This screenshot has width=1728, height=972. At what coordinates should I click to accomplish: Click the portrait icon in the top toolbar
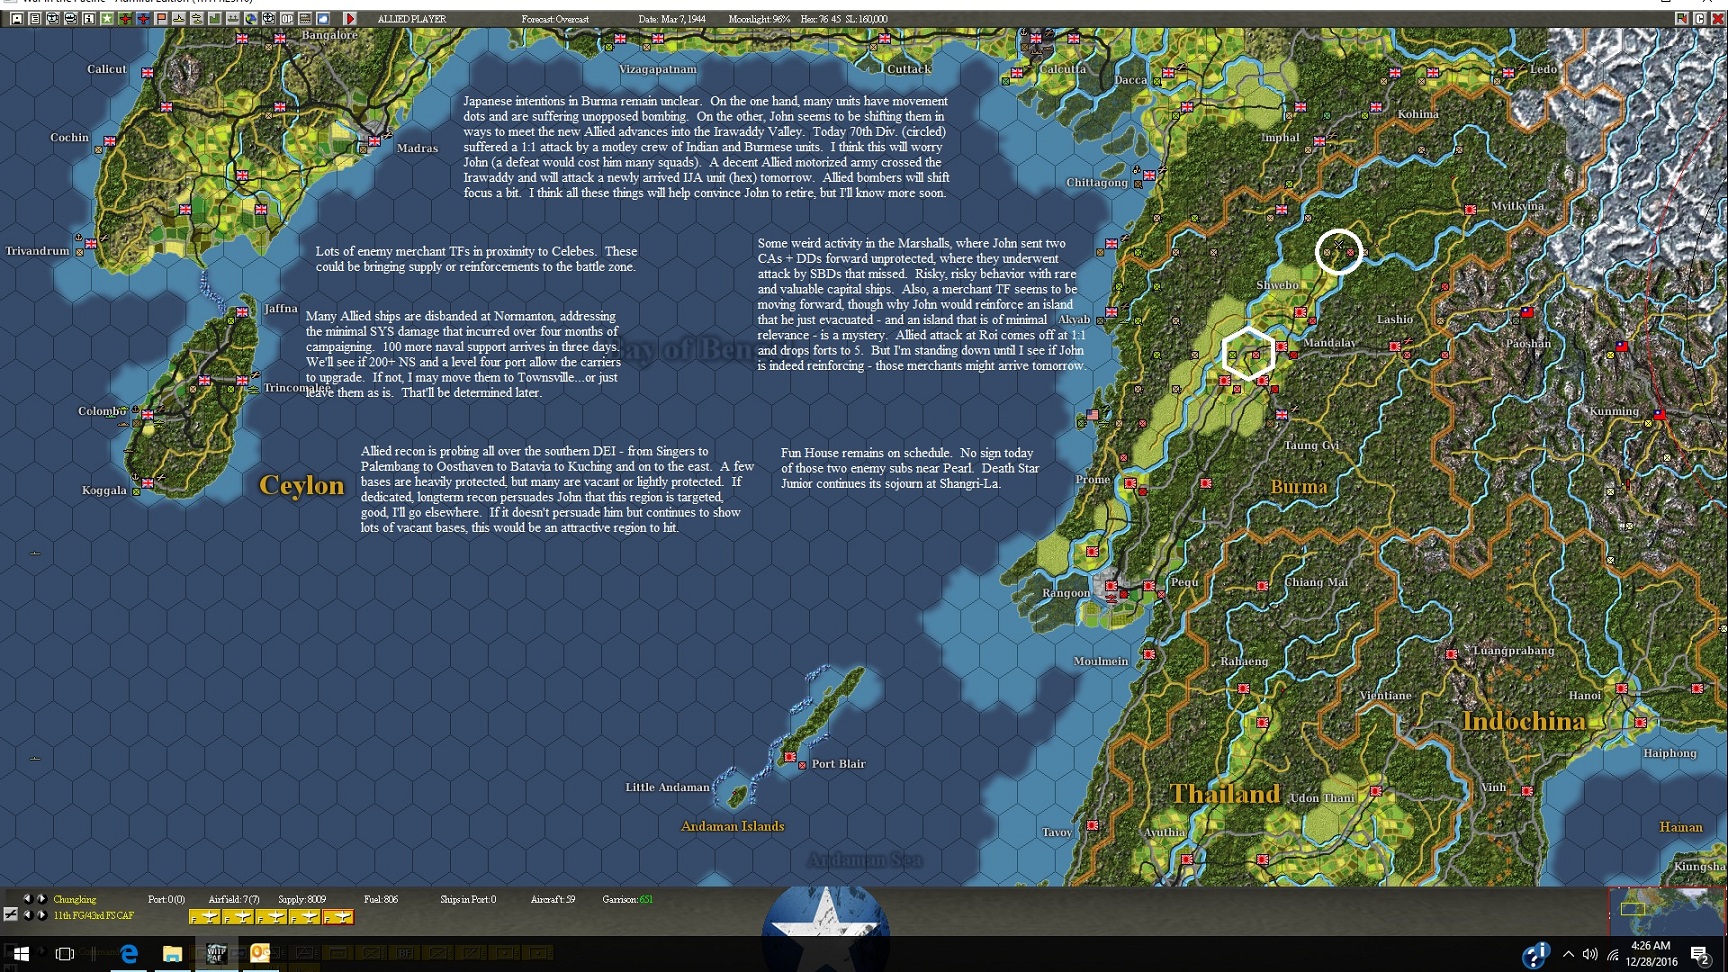pos(17,19)
